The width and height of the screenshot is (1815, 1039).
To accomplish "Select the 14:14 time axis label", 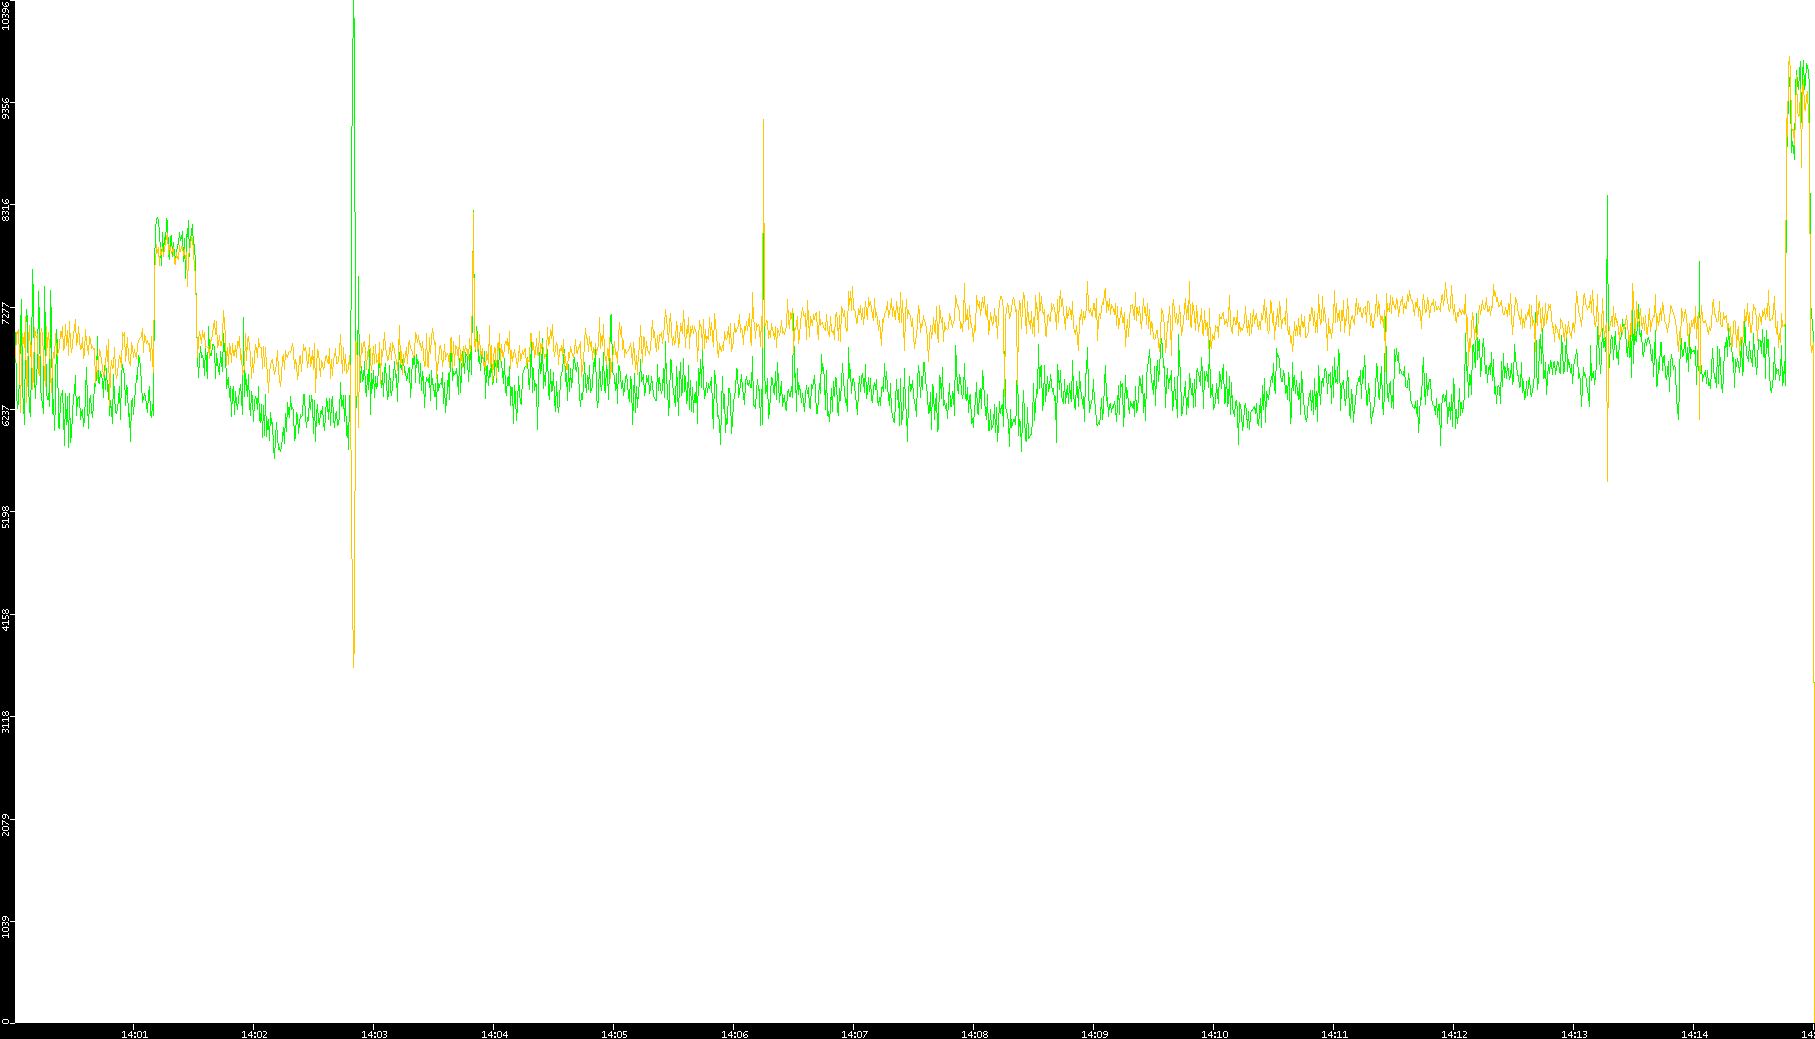I will click(1694, 1033).
